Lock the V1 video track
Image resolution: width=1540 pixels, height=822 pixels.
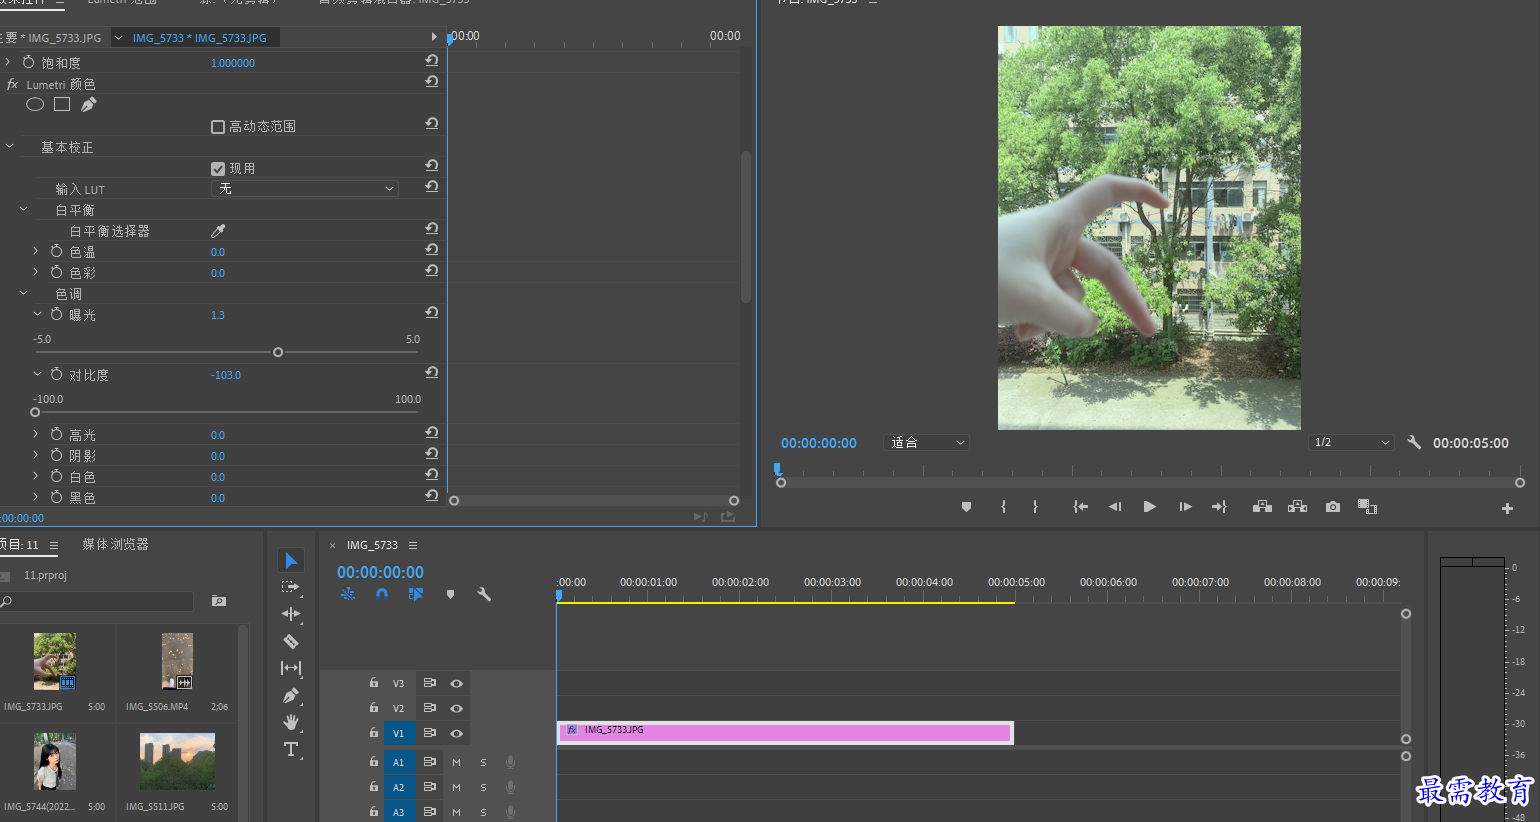(374, 733)
